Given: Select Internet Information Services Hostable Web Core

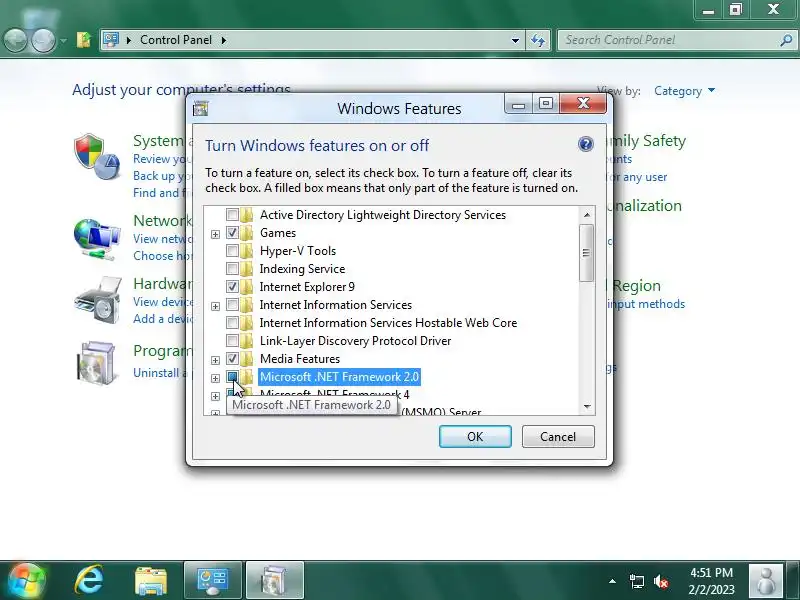Looking at the screenshot, I should 388,322.
